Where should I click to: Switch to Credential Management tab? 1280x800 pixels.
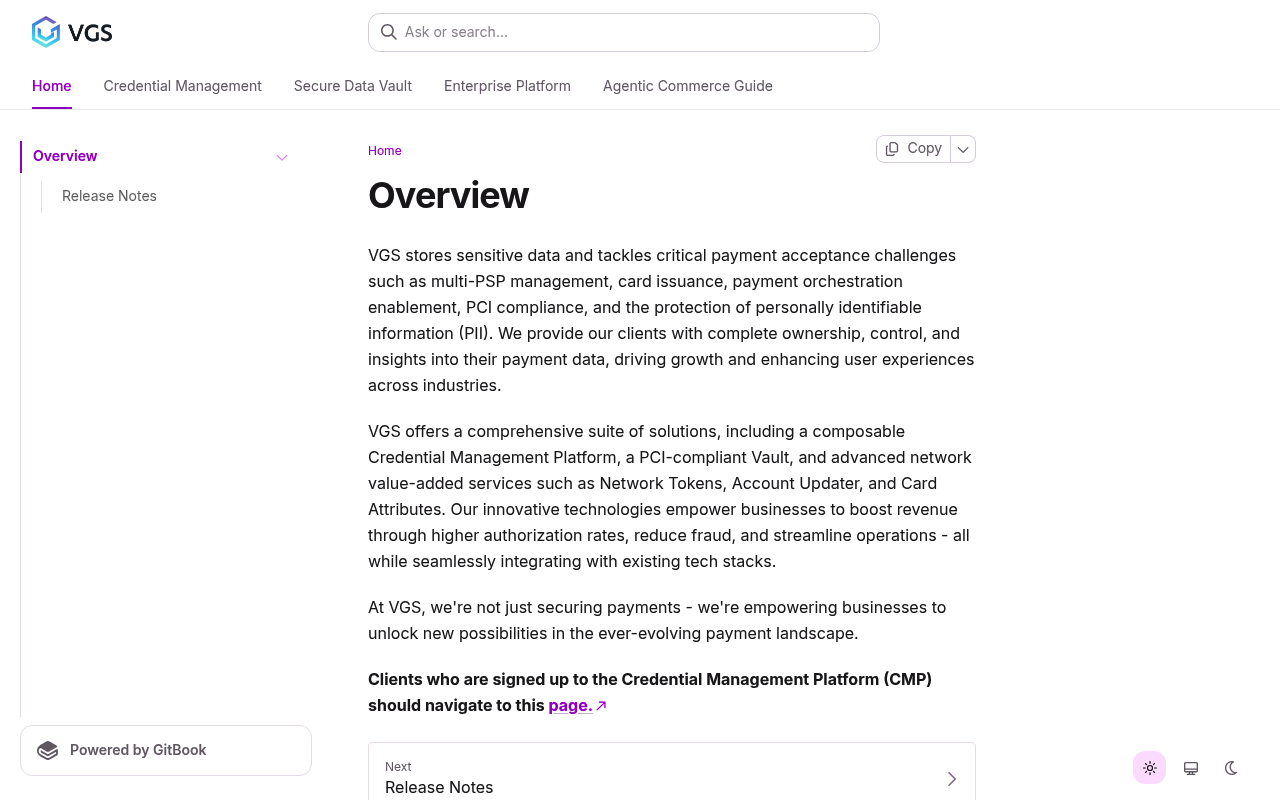click(183, 86)
